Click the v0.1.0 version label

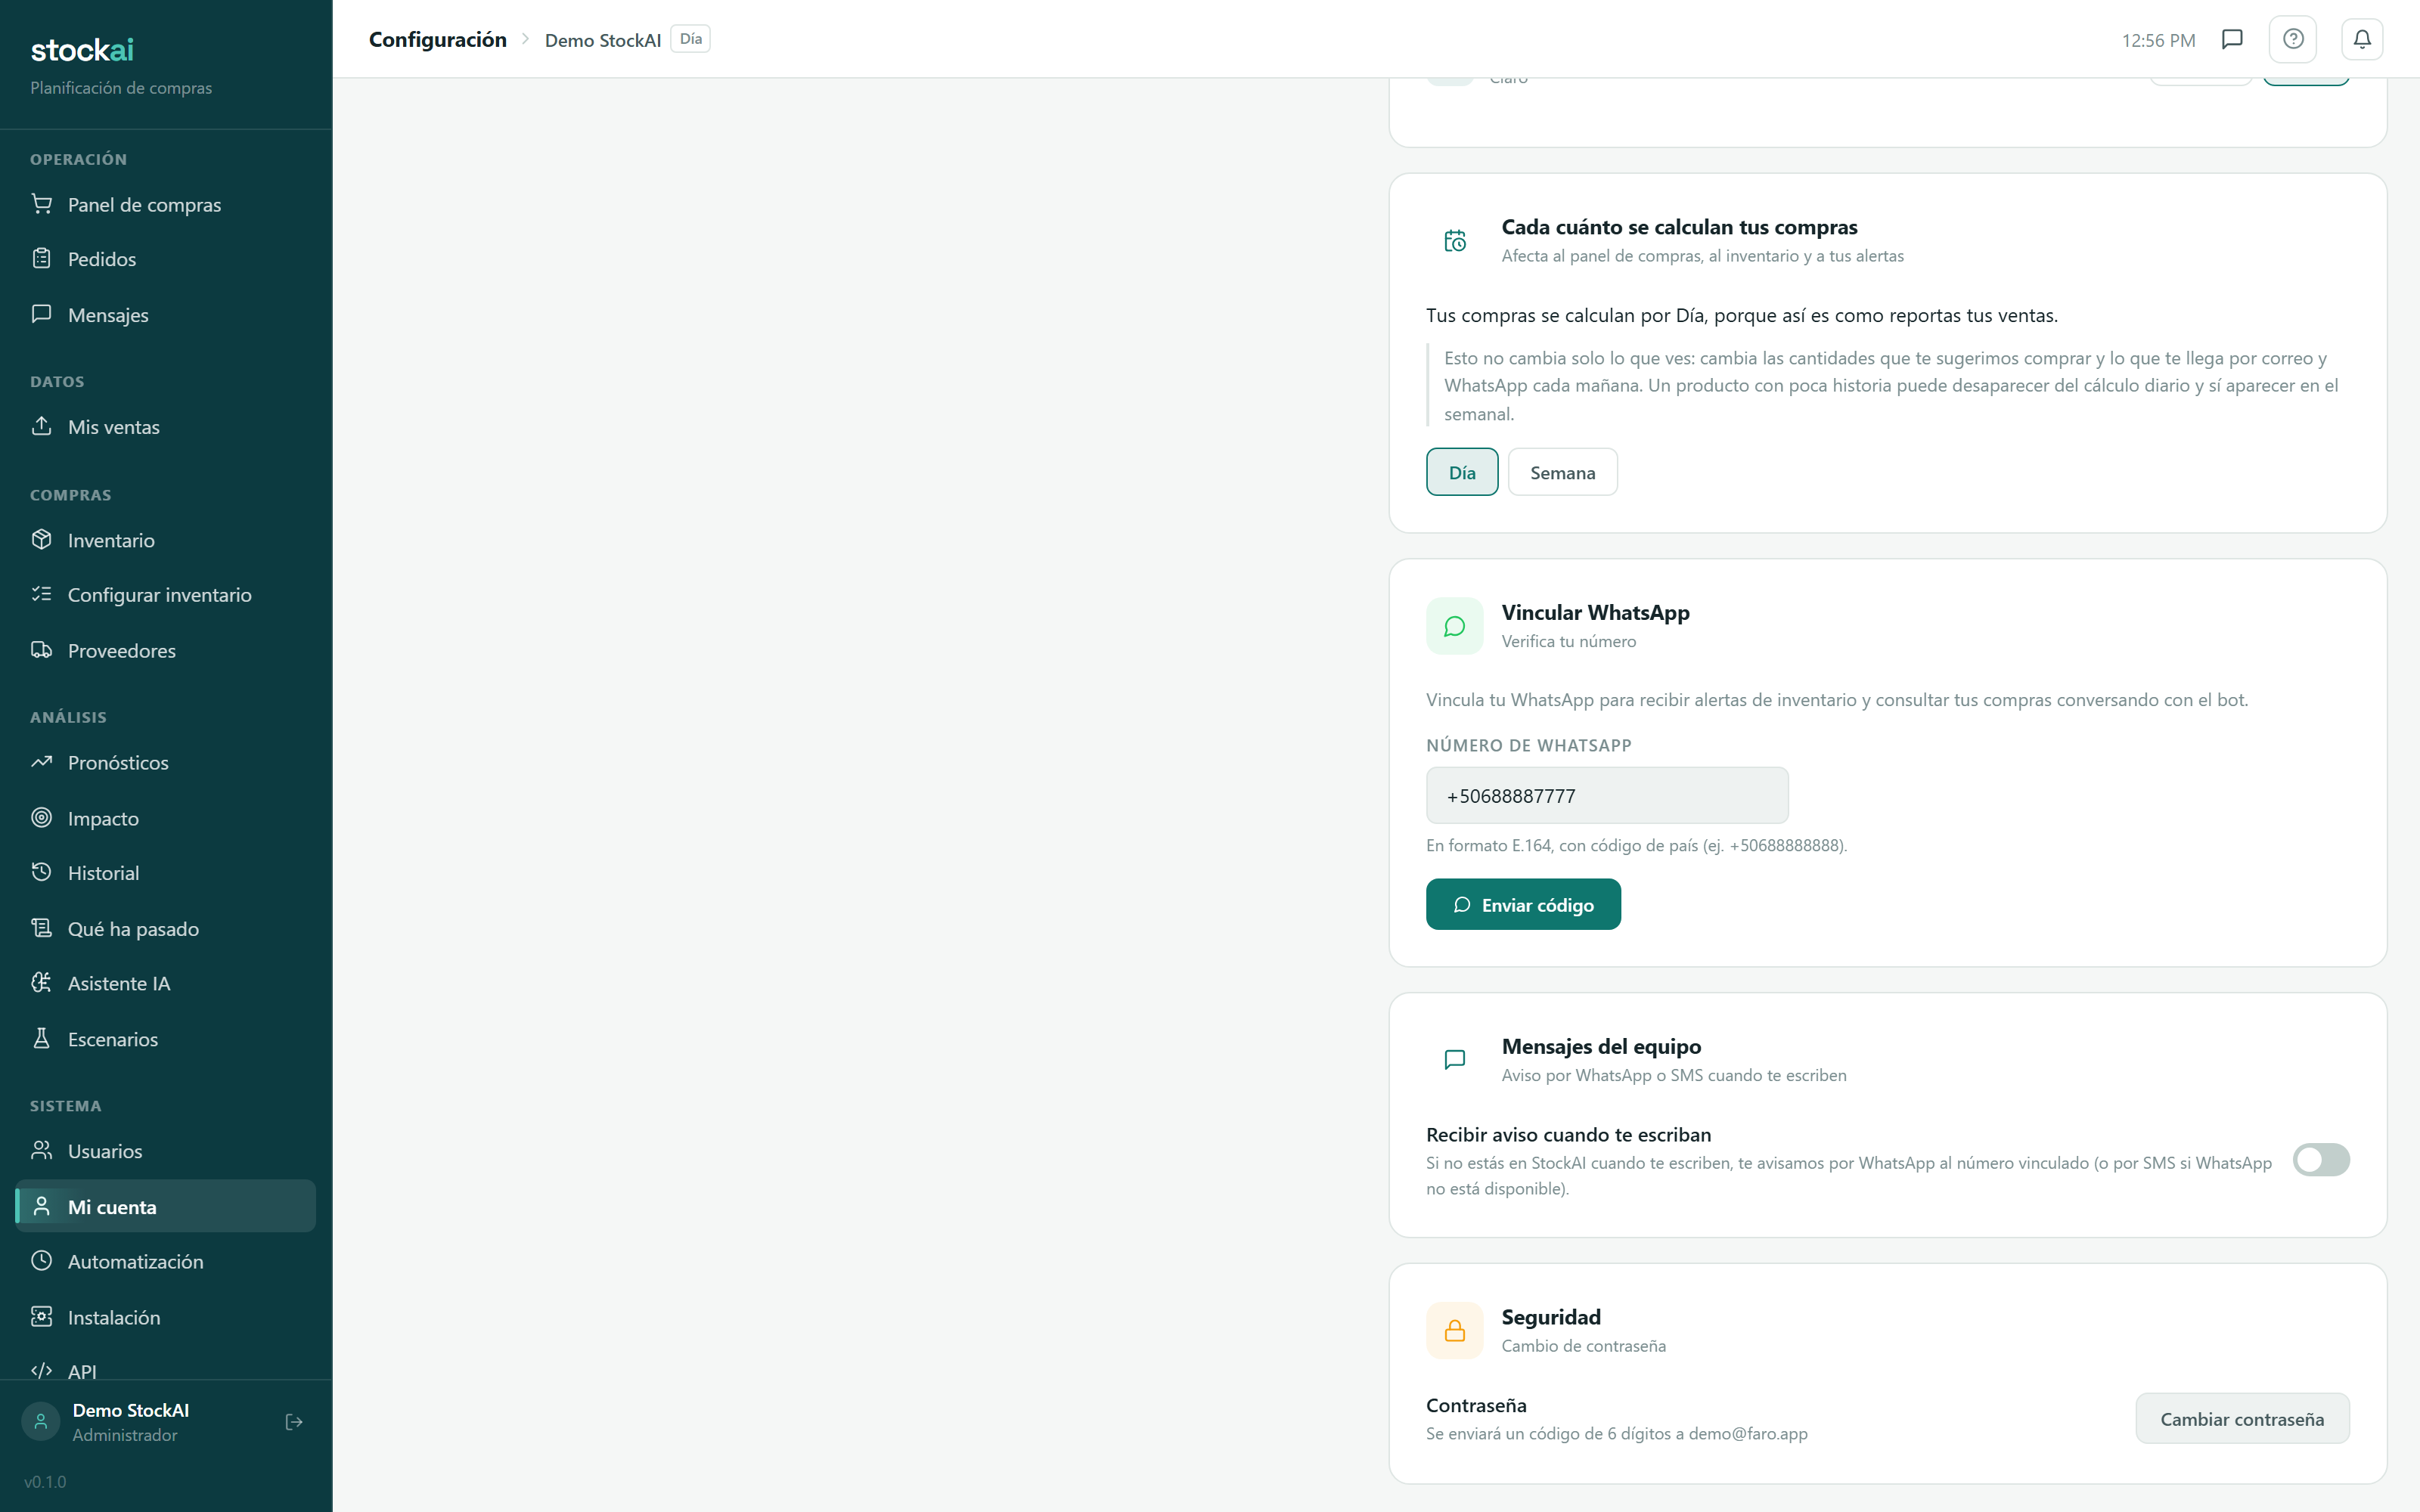(45, 1481)
